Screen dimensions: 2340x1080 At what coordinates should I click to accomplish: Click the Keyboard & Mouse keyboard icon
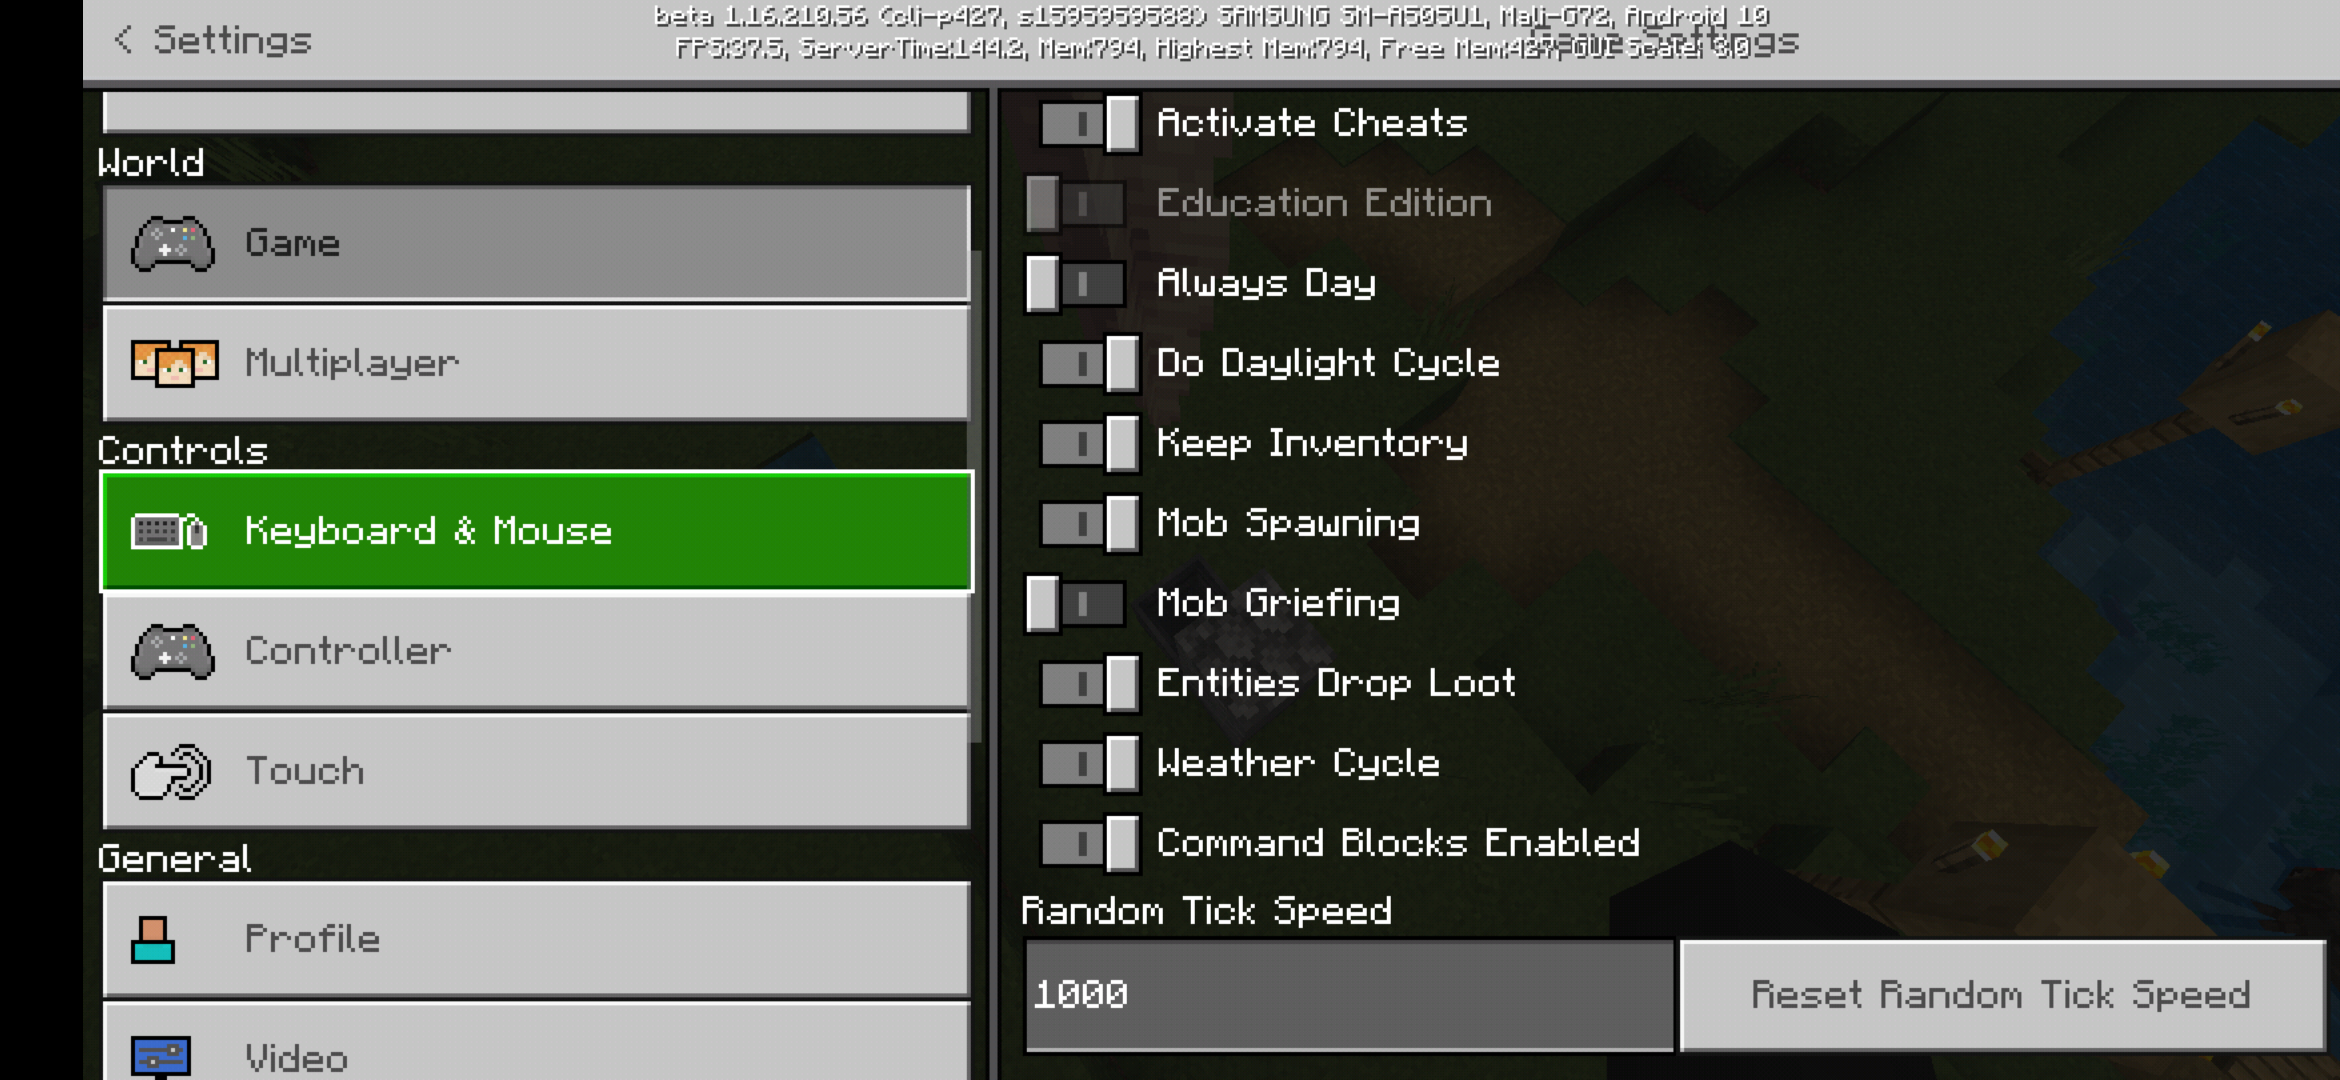point(169,531)
